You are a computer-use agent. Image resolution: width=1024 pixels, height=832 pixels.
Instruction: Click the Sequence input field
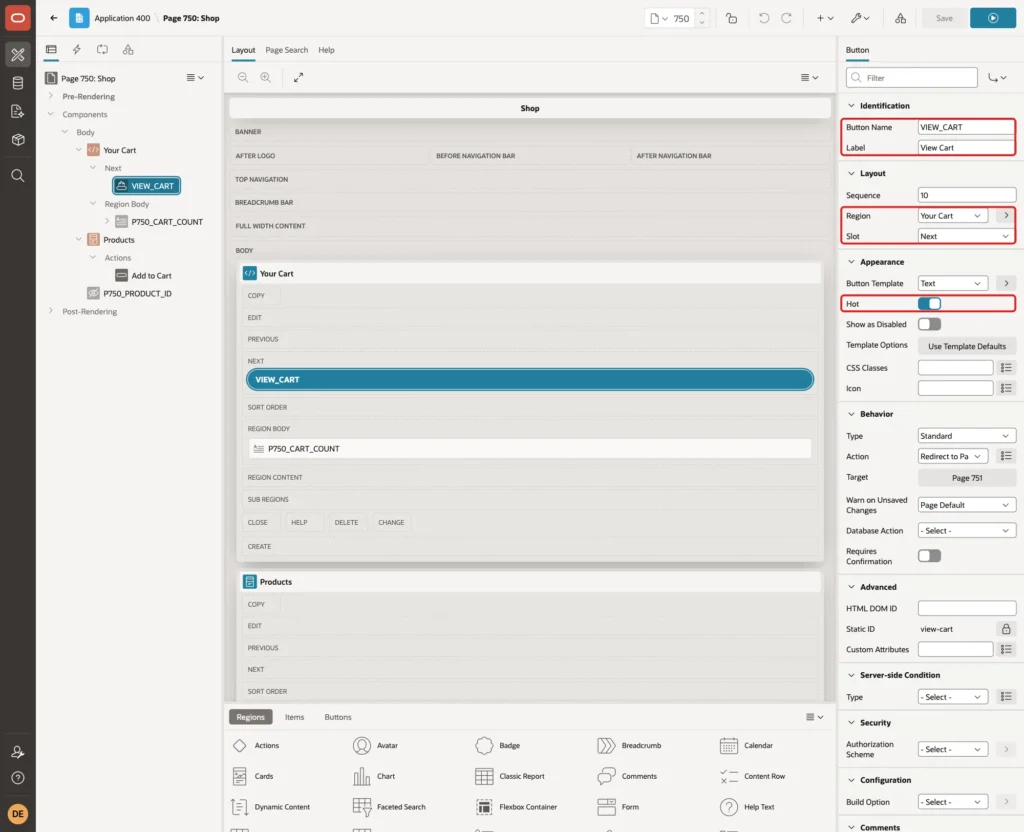967,195
